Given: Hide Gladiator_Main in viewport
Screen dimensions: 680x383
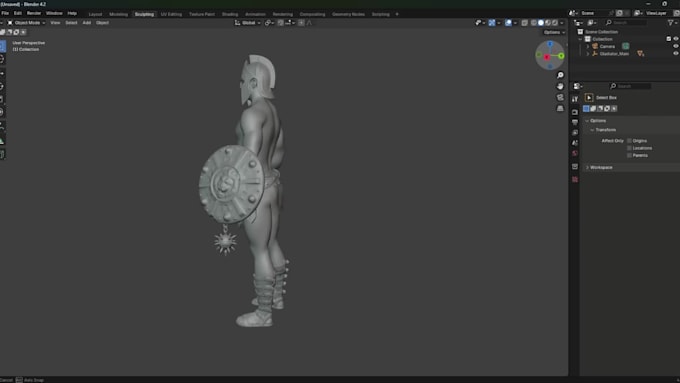Looking at the screenshot, I should tap(676, 53).
